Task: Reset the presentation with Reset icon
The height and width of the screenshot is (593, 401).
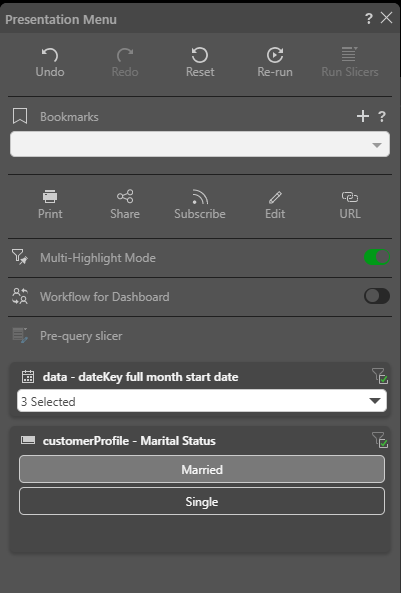Action: tap(200, 55)
